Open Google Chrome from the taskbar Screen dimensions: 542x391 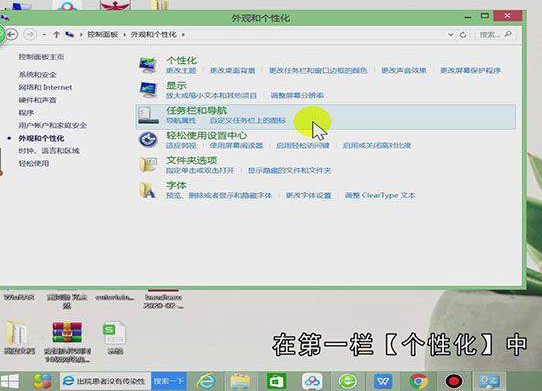coord(418,381)
